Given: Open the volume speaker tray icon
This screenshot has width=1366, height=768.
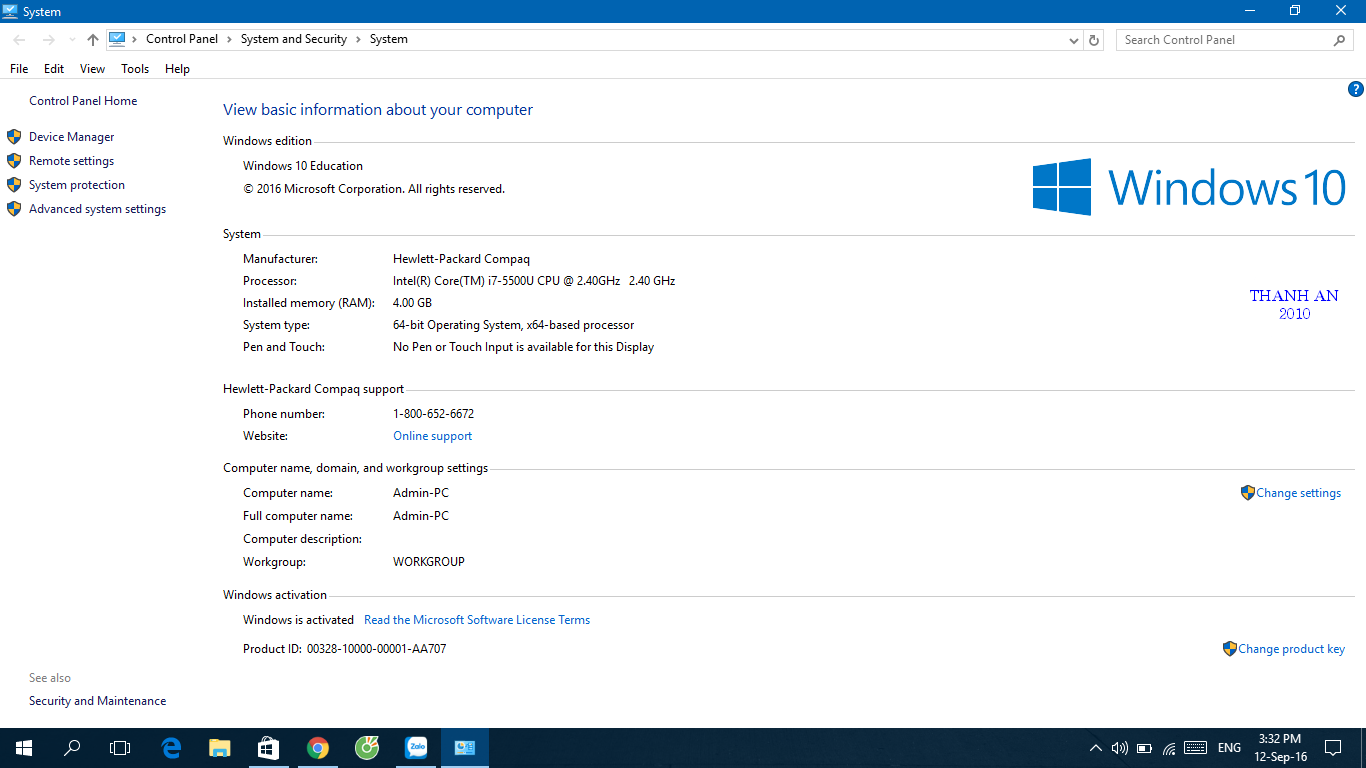Looking at the screenshot, I should coord(1119,748).
